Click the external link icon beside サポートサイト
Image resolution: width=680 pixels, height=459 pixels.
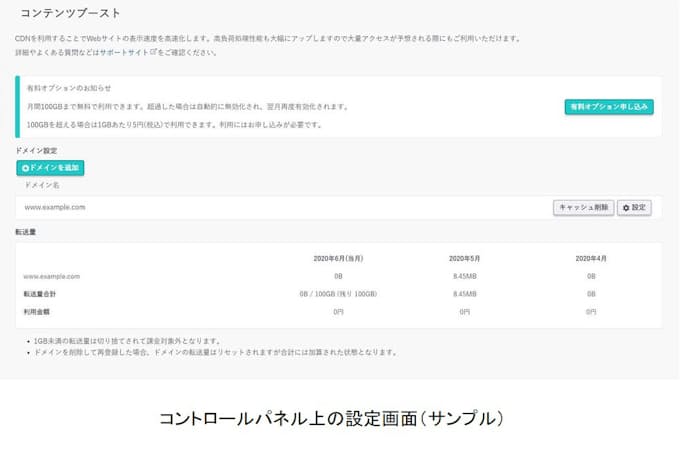pos(153,52)
